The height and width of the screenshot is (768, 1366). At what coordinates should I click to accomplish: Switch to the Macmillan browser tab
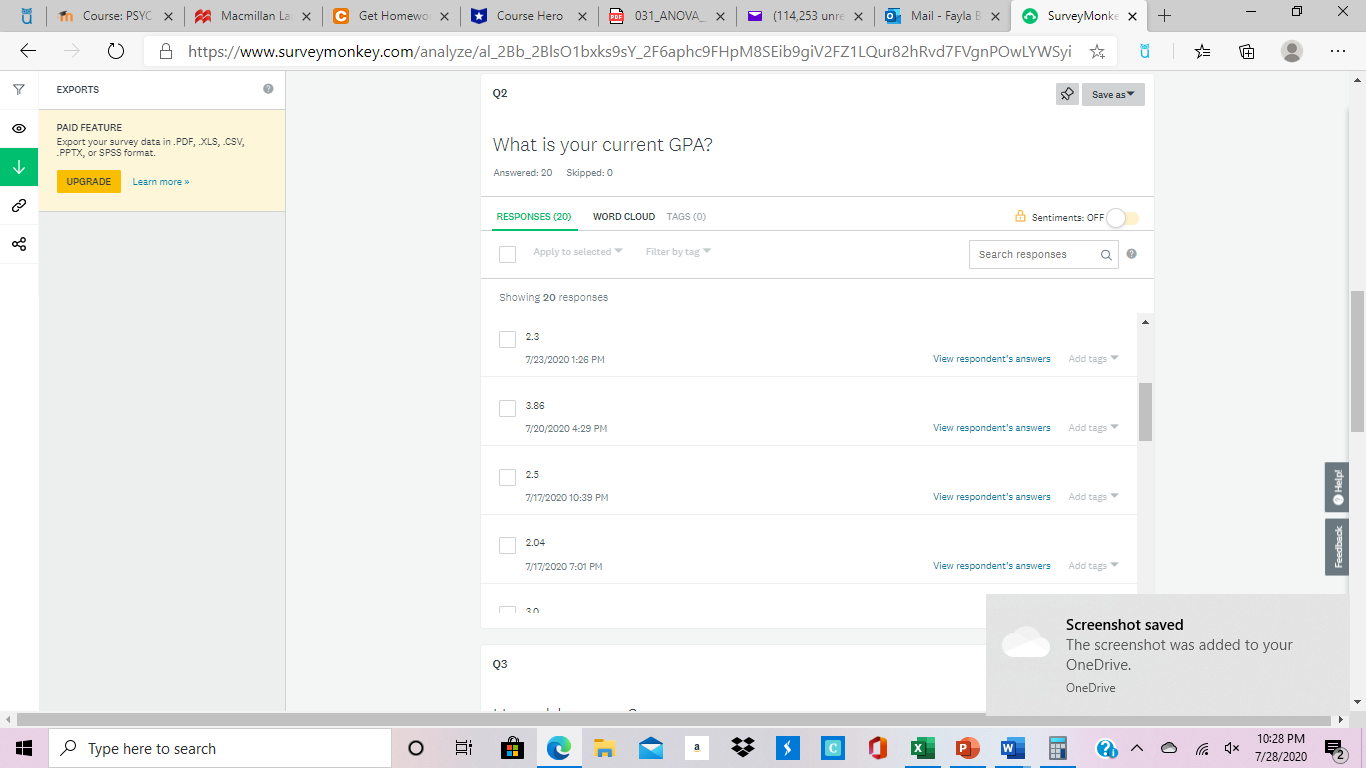[252, 16]
